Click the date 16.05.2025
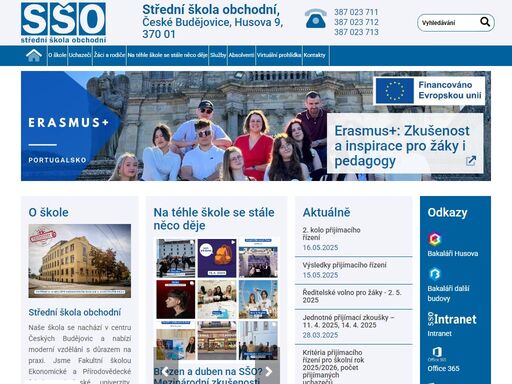This screenshot has height=384, width=512. (320, 248)
